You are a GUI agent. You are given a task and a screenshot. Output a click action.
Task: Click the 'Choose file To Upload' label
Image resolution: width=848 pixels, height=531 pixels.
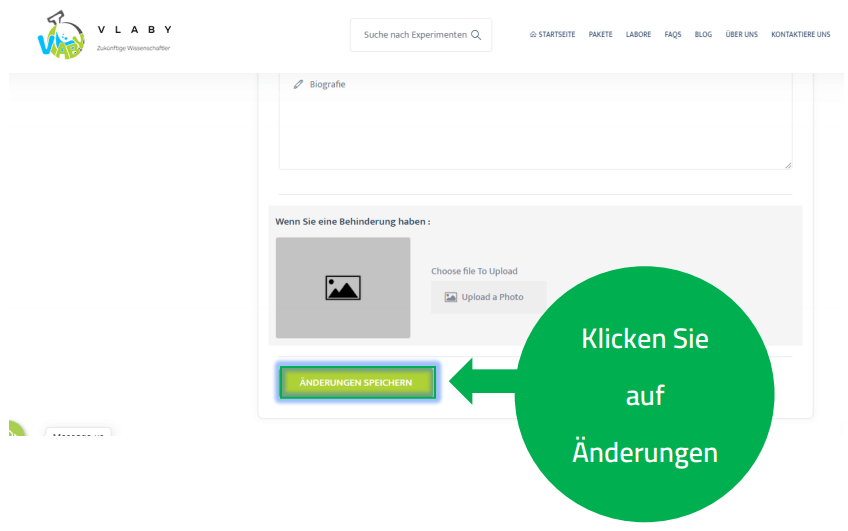click(x=474, y=271)
